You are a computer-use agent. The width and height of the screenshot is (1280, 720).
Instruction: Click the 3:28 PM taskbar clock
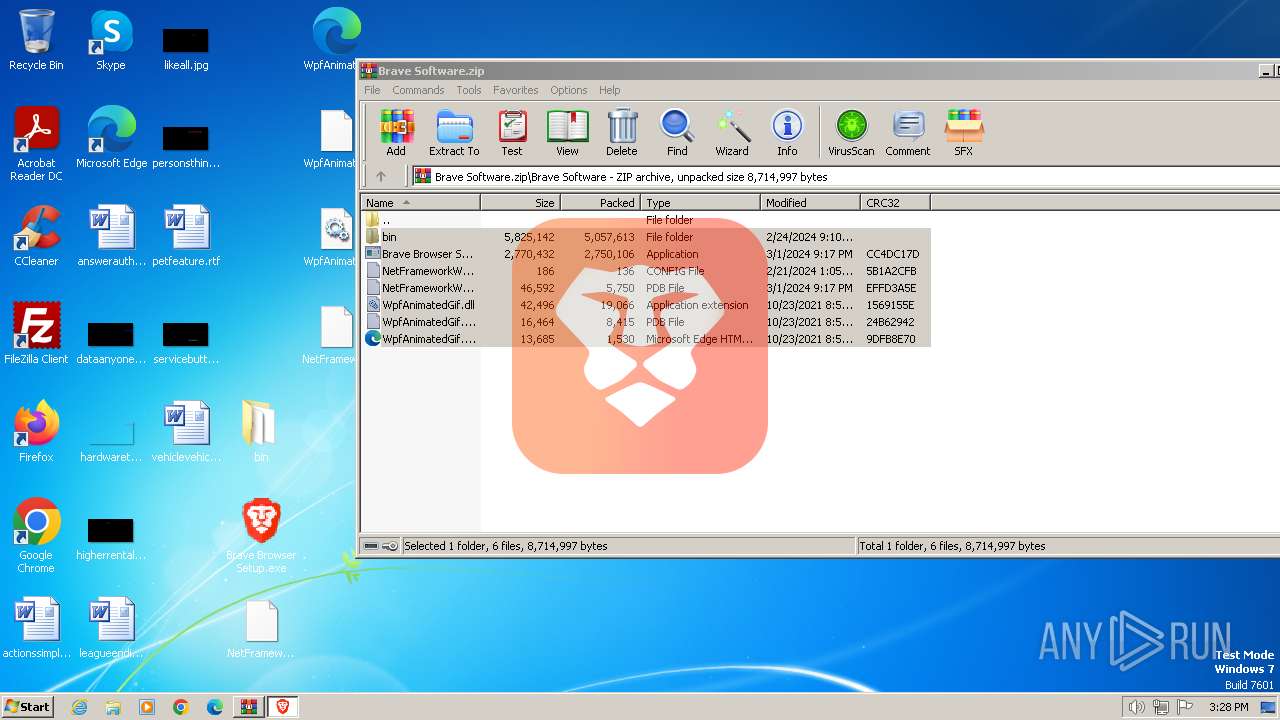[1228, 707]
